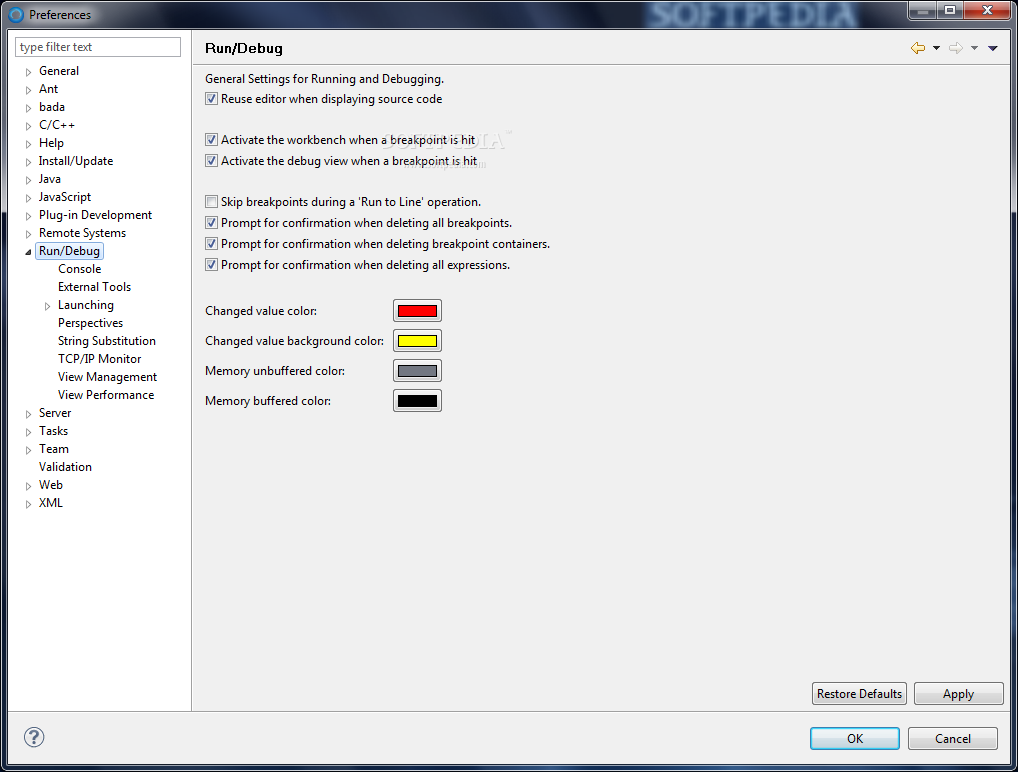Select the Server category label
This screenshot has width=1018, height=772.
tap(55, 413)
